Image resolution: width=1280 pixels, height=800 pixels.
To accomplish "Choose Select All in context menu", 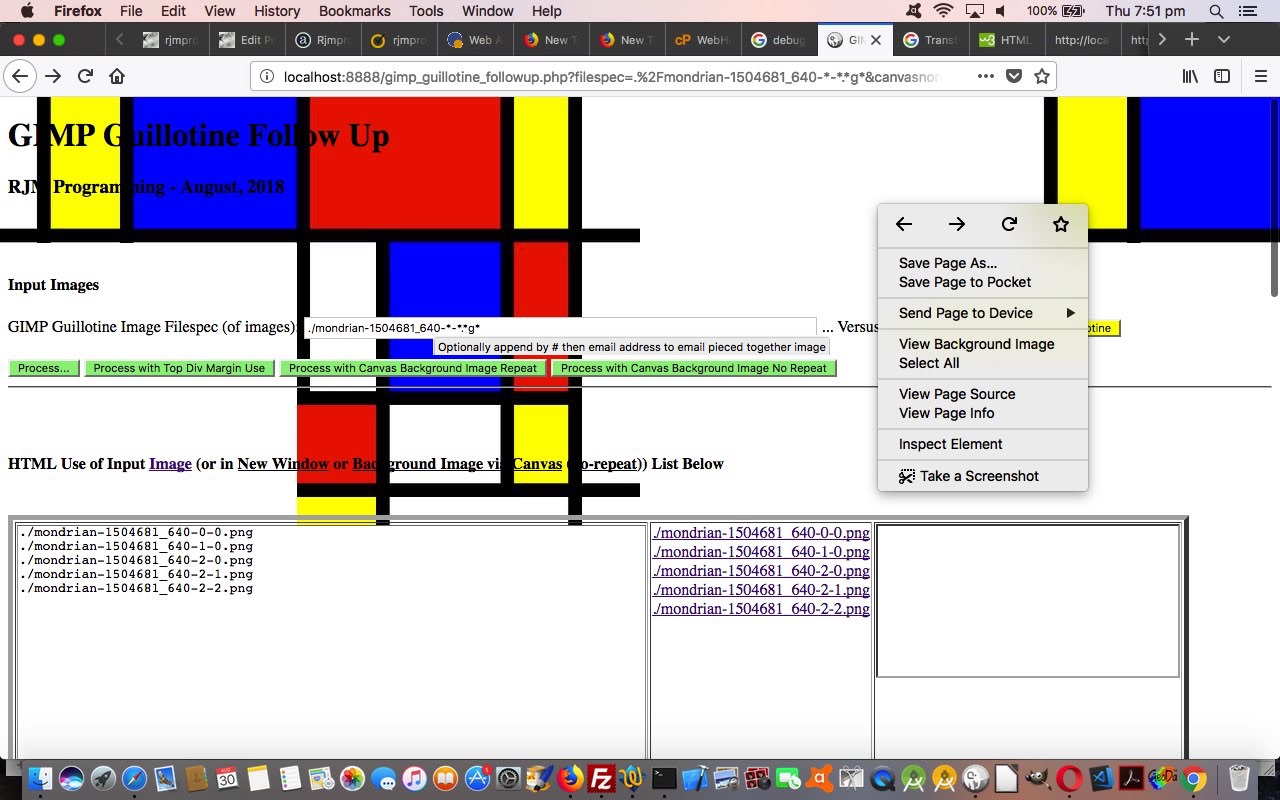I will (x=982, y=363).
